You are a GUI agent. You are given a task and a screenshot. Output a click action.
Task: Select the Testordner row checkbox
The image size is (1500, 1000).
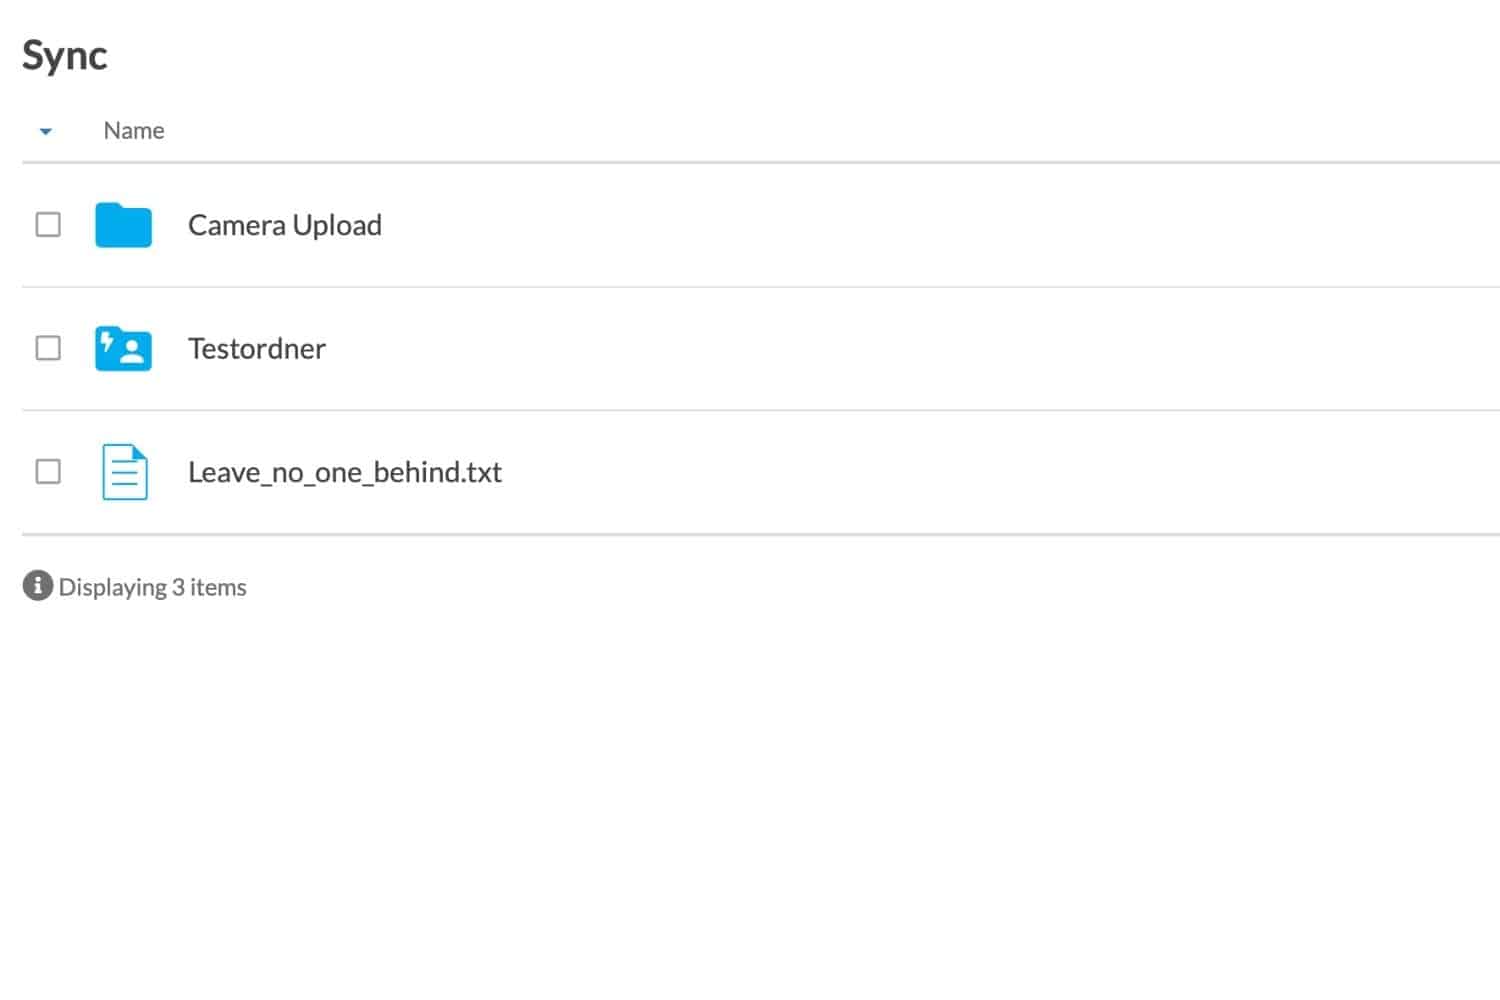48,348
